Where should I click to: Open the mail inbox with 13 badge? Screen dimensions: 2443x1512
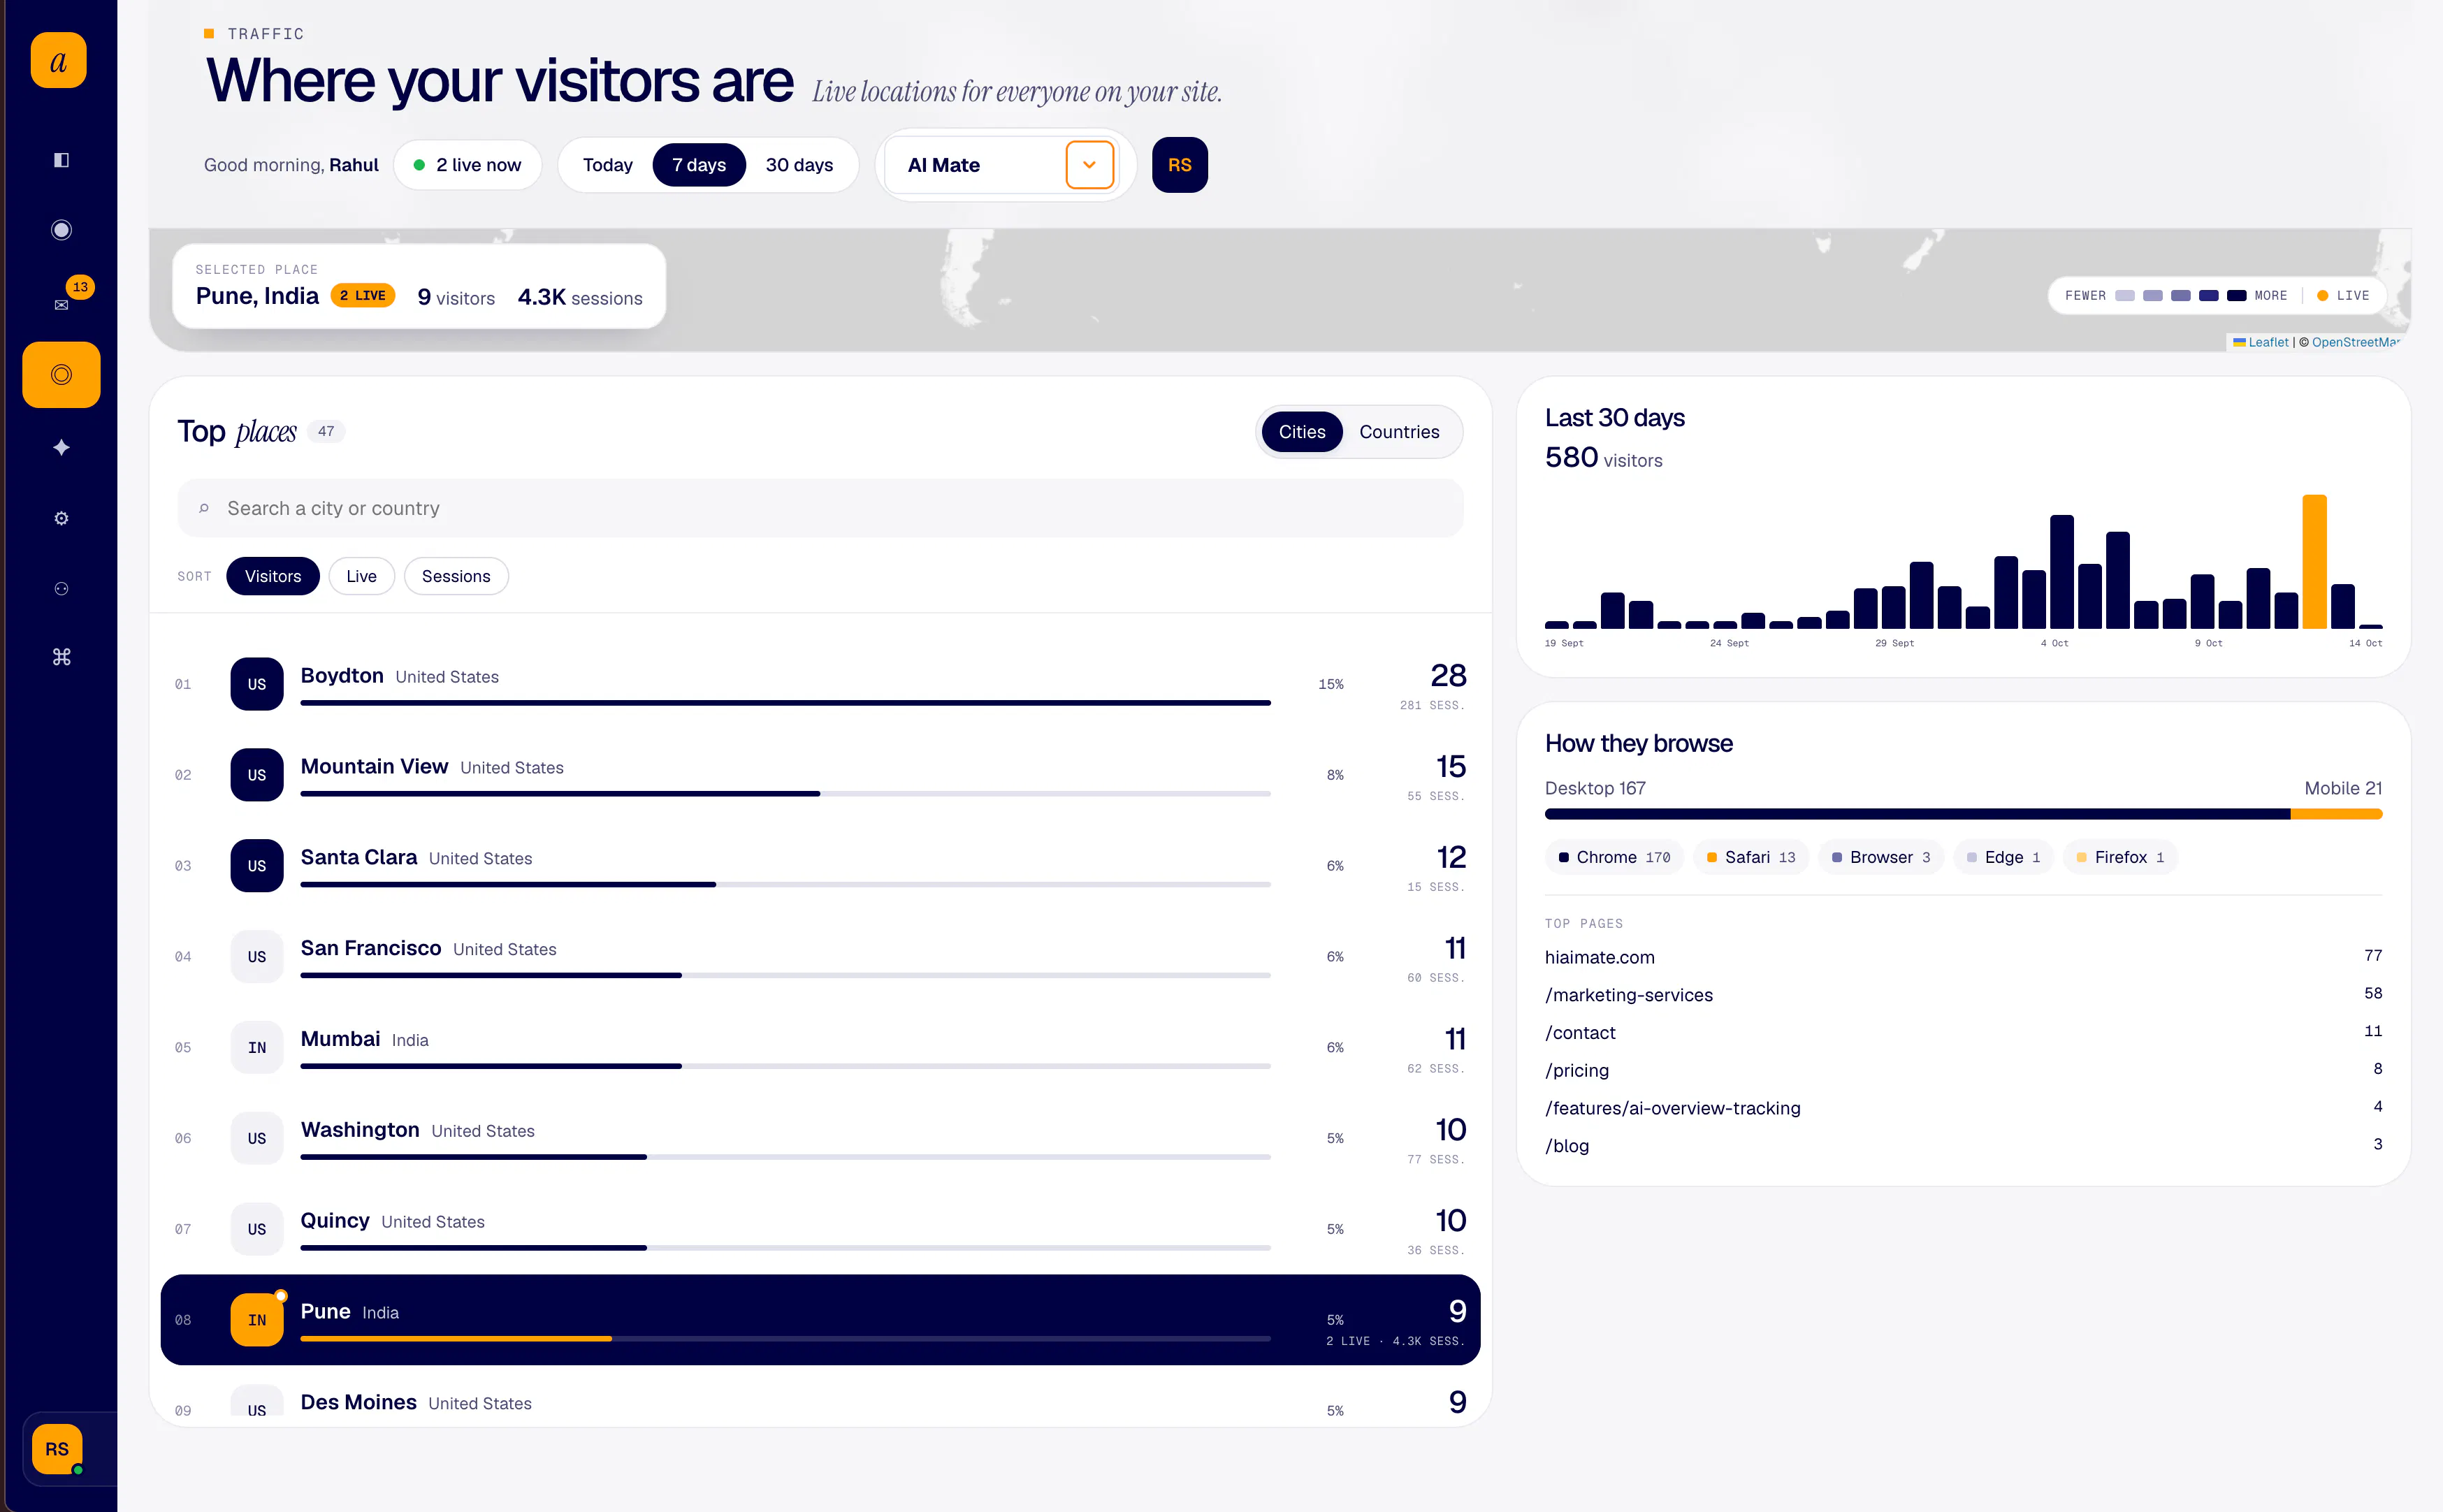(x=61, y=304)
